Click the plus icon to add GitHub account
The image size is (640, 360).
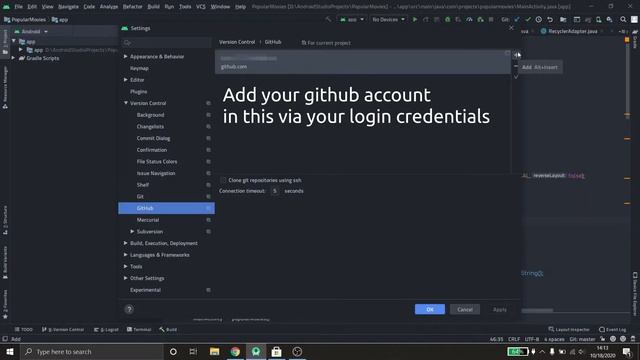point(516,55)
